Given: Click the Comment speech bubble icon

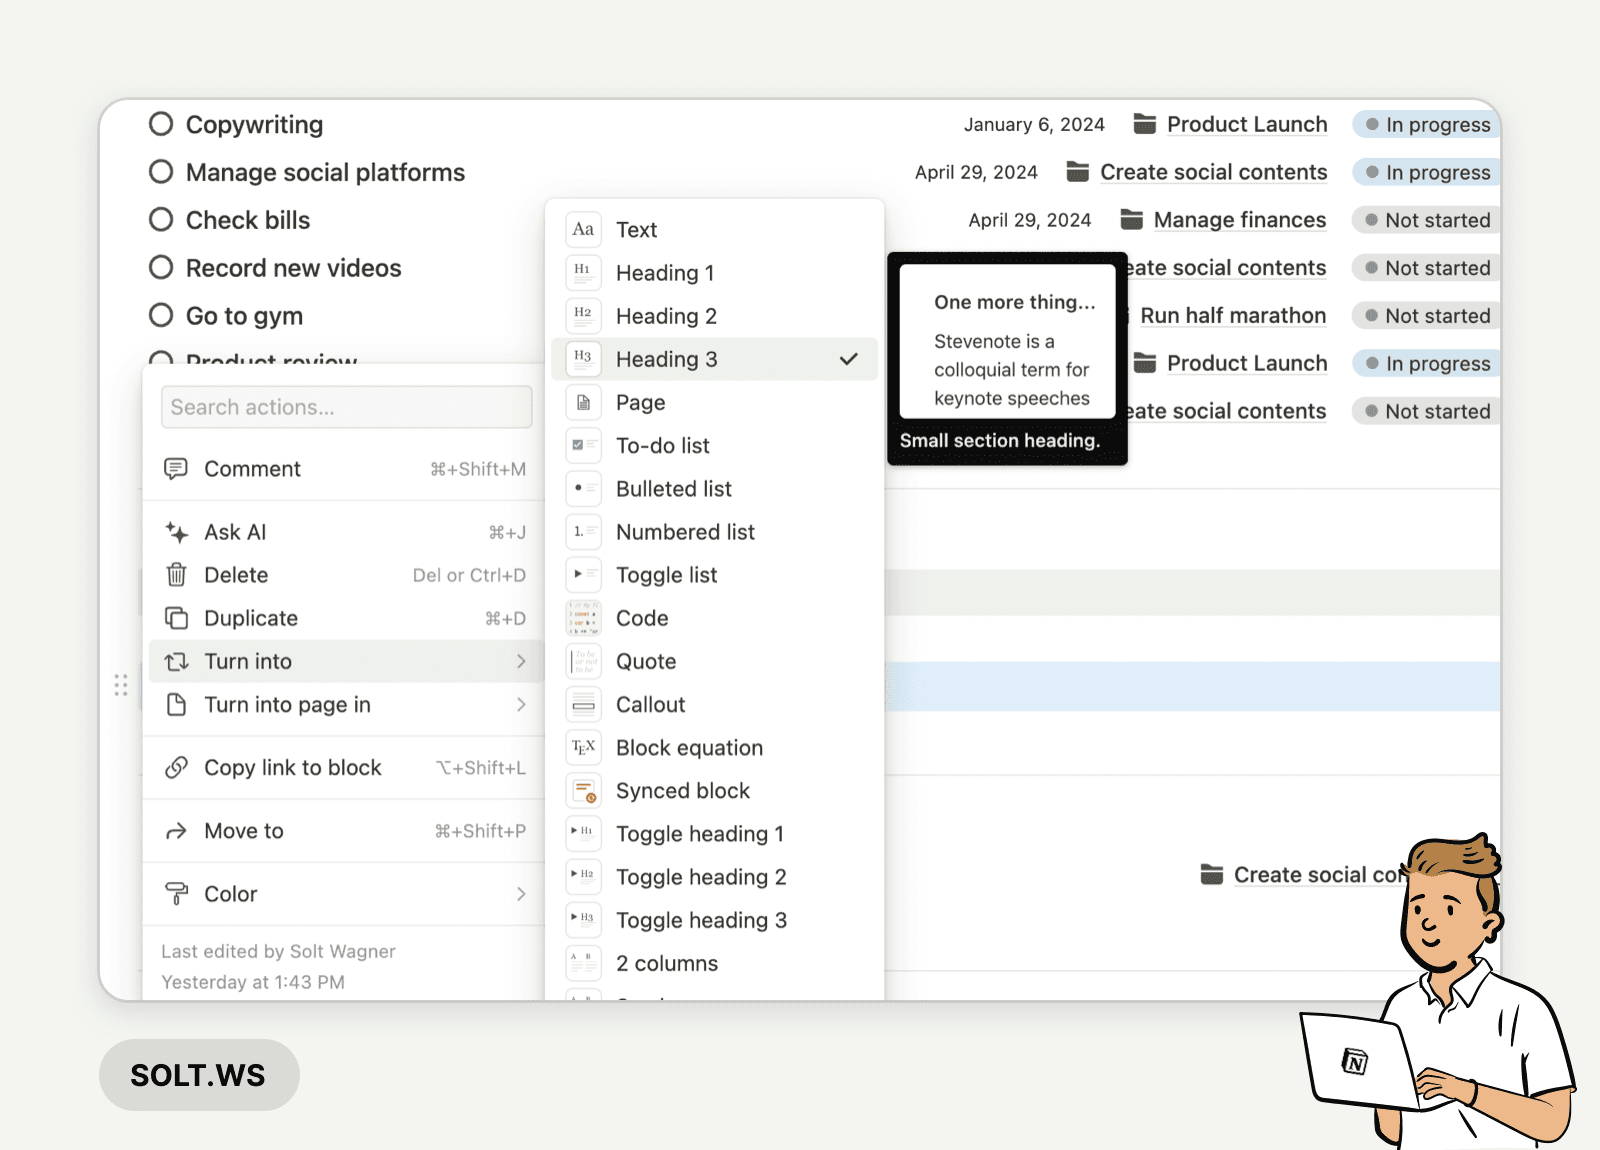Looking at the screenshot, I should point(176,468).
